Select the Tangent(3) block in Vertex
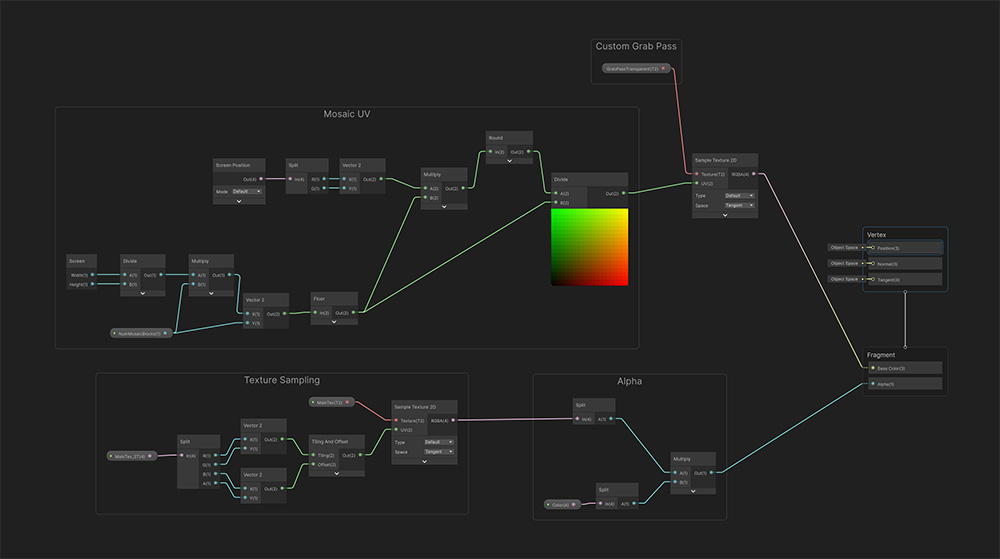Viewport: 1000px width, 559px height. (905, 279)
